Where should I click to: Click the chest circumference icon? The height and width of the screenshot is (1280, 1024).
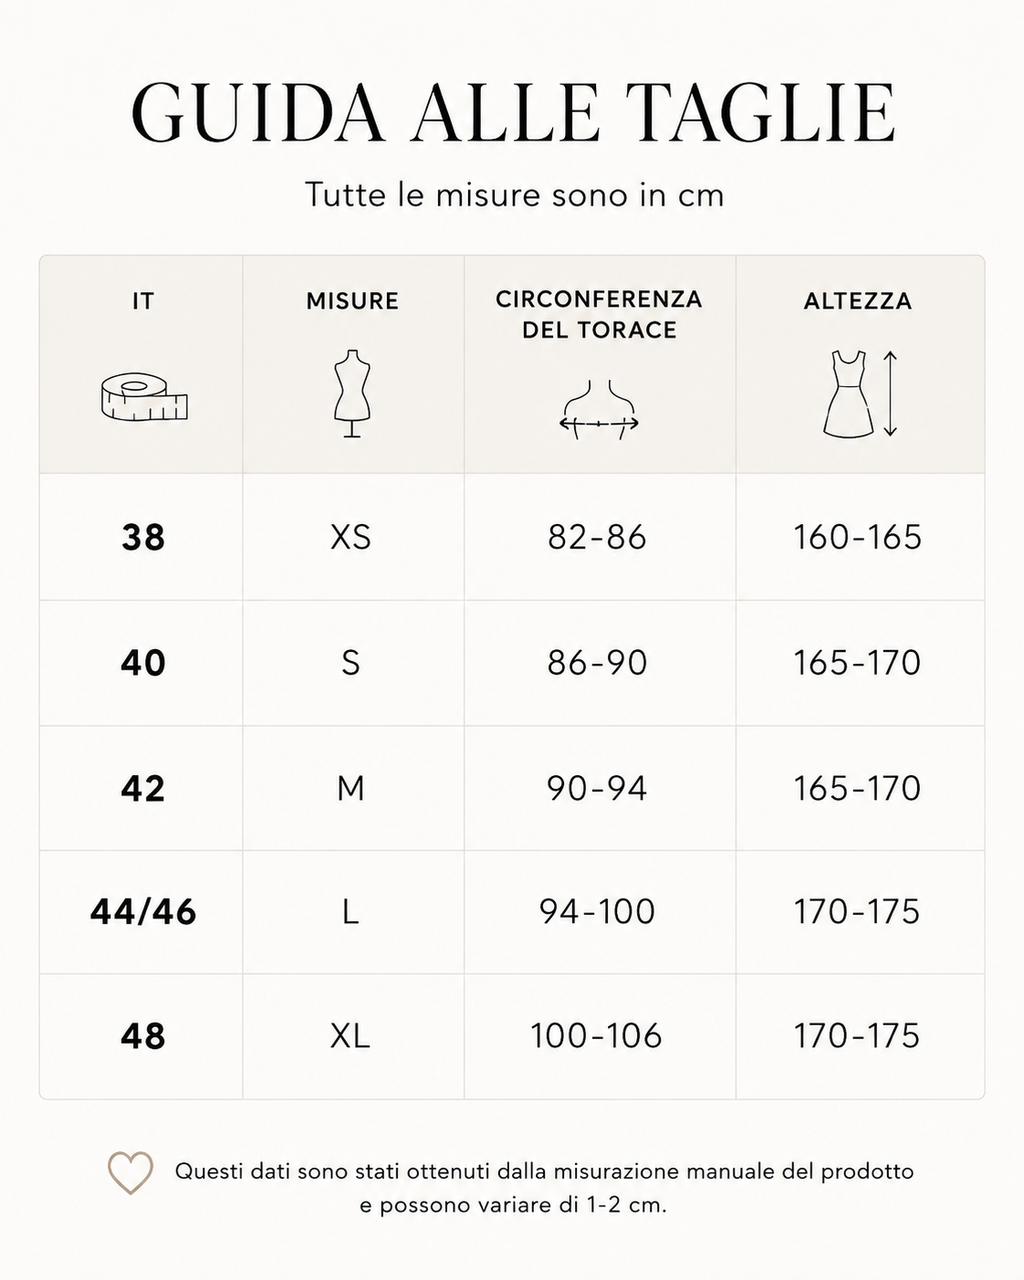tap(599, 410)
